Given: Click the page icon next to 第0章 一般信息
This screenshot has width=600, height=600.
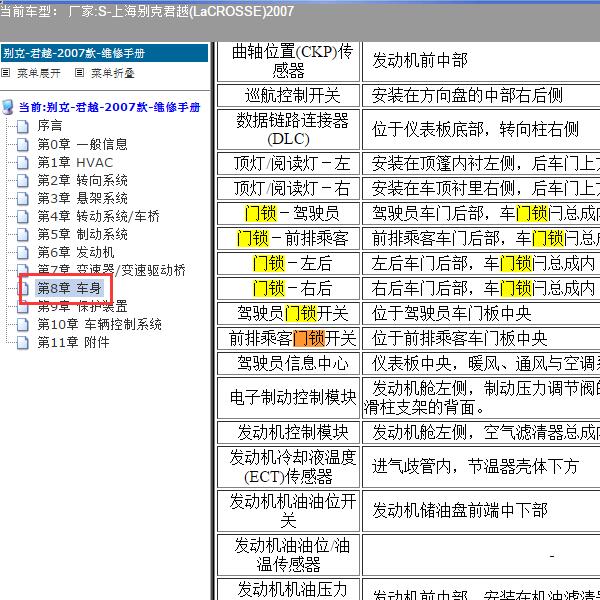Looking at the screenshot, I should 23,144.
